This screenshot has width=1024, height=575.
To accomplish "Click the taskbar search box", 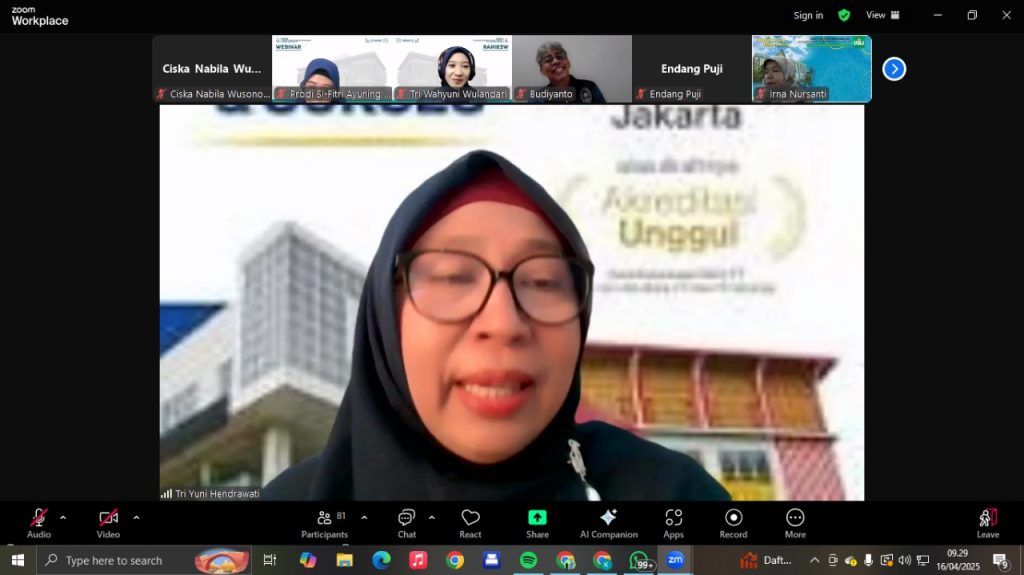I will 144,560.
